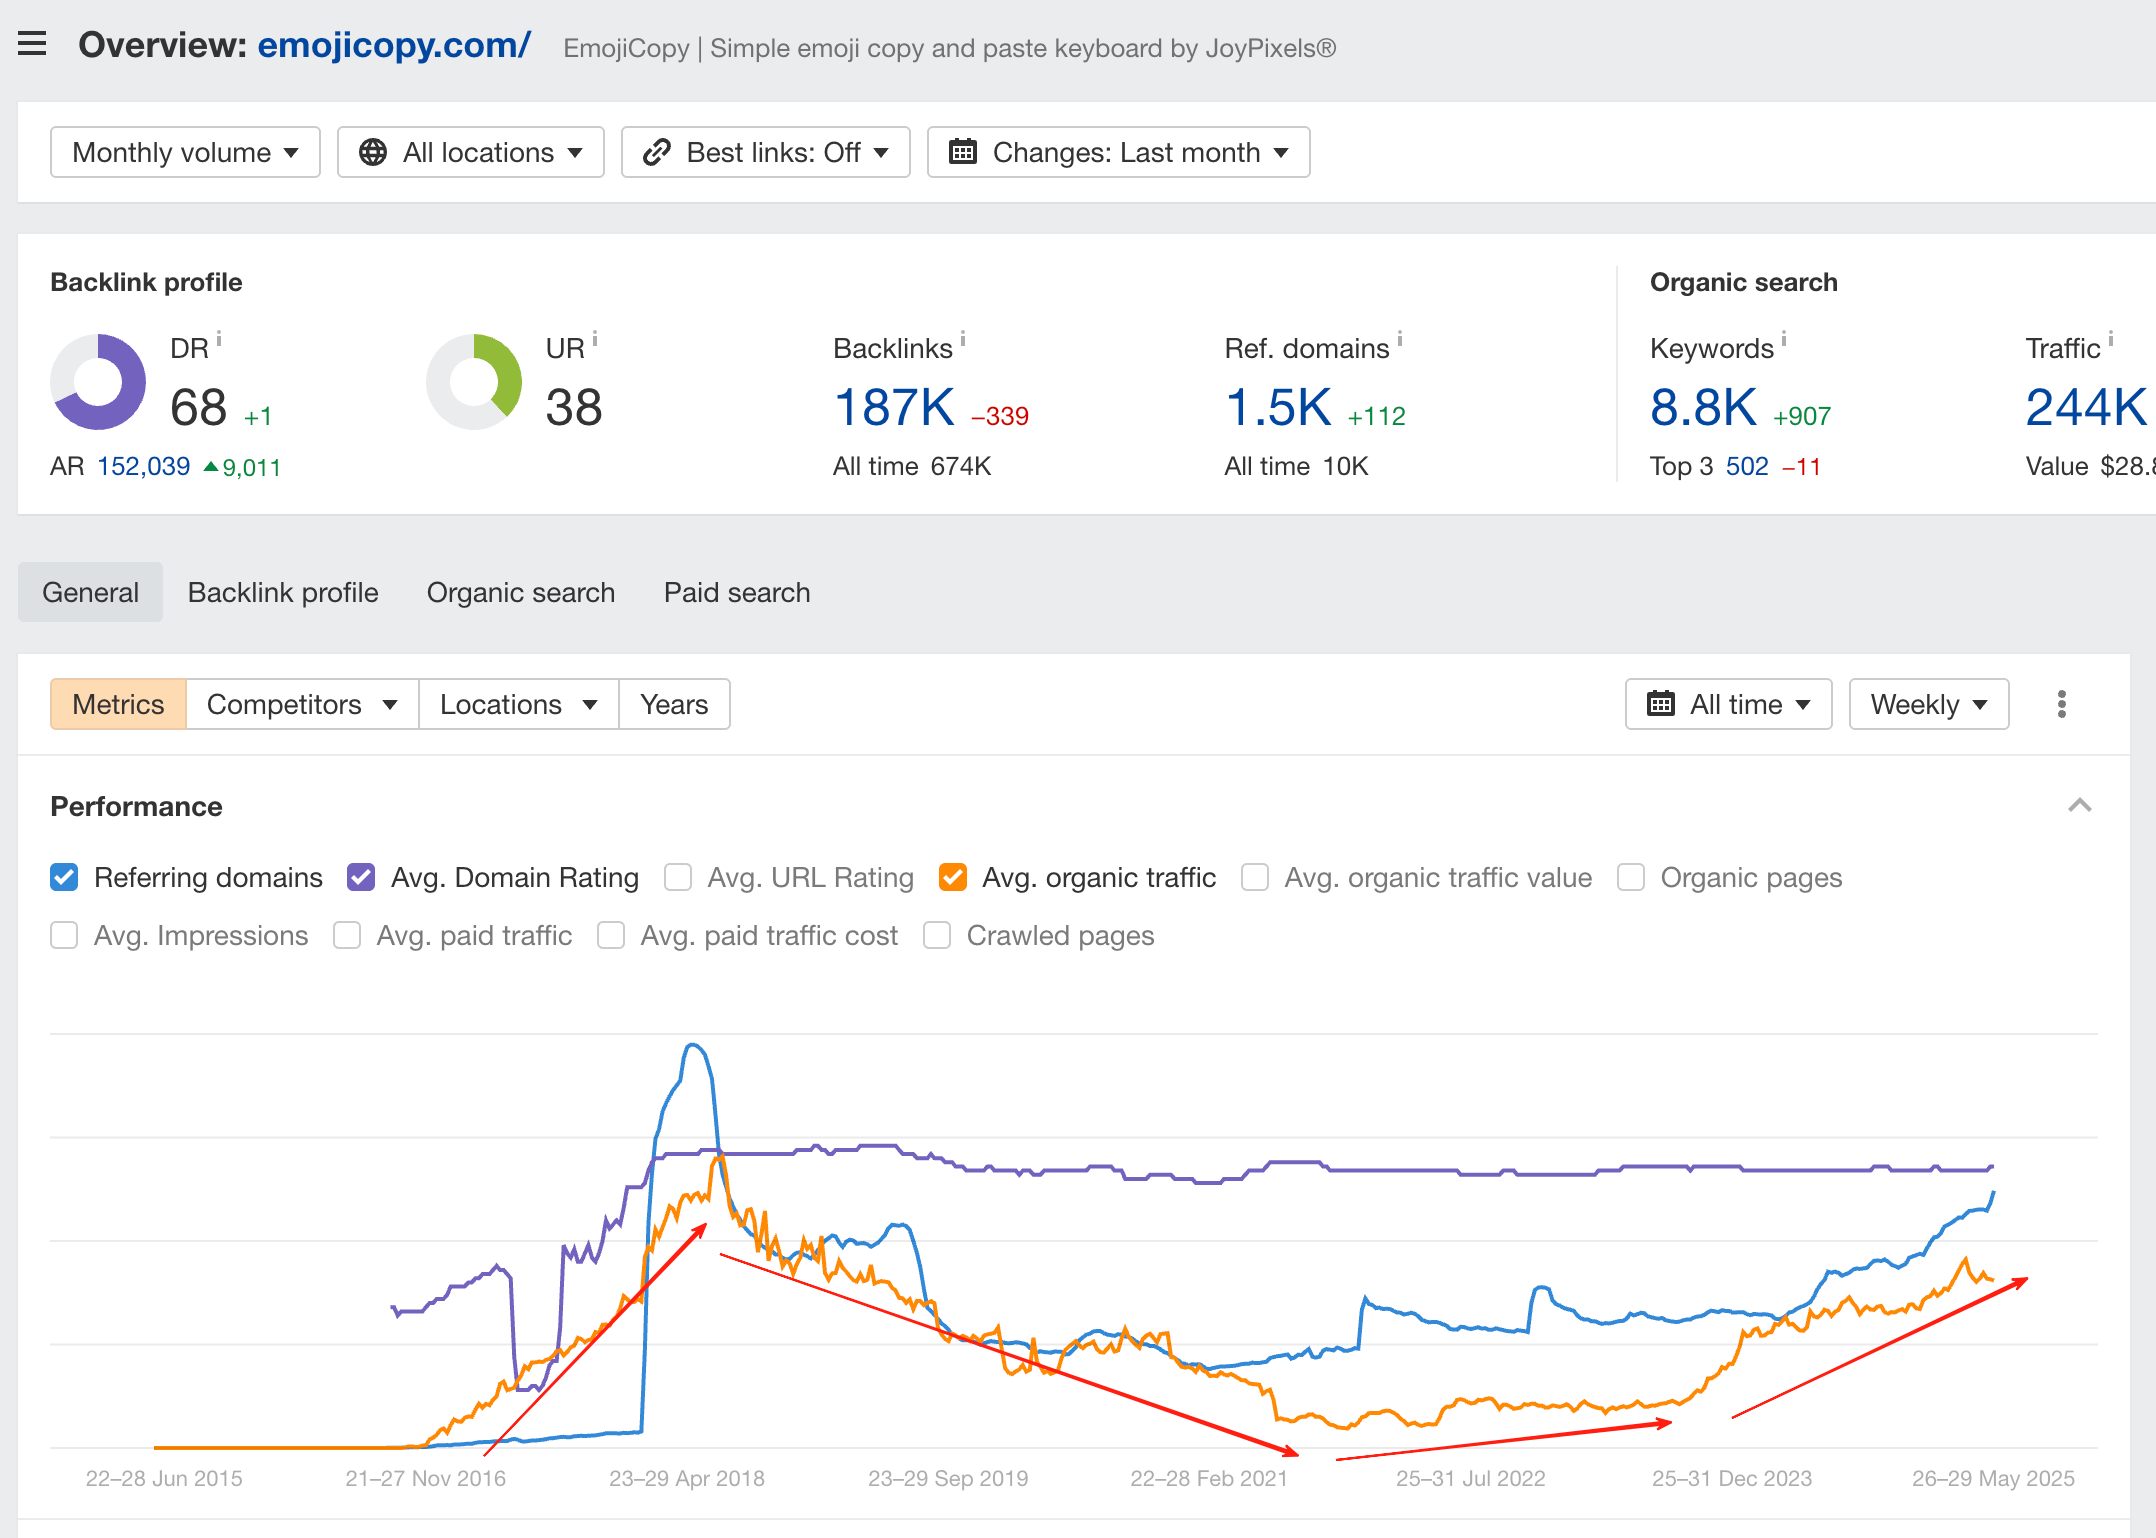The height and width of the screenshot is (1538, 2156).
Task: Click the 8.8K keywords value
Action: 1703,407
